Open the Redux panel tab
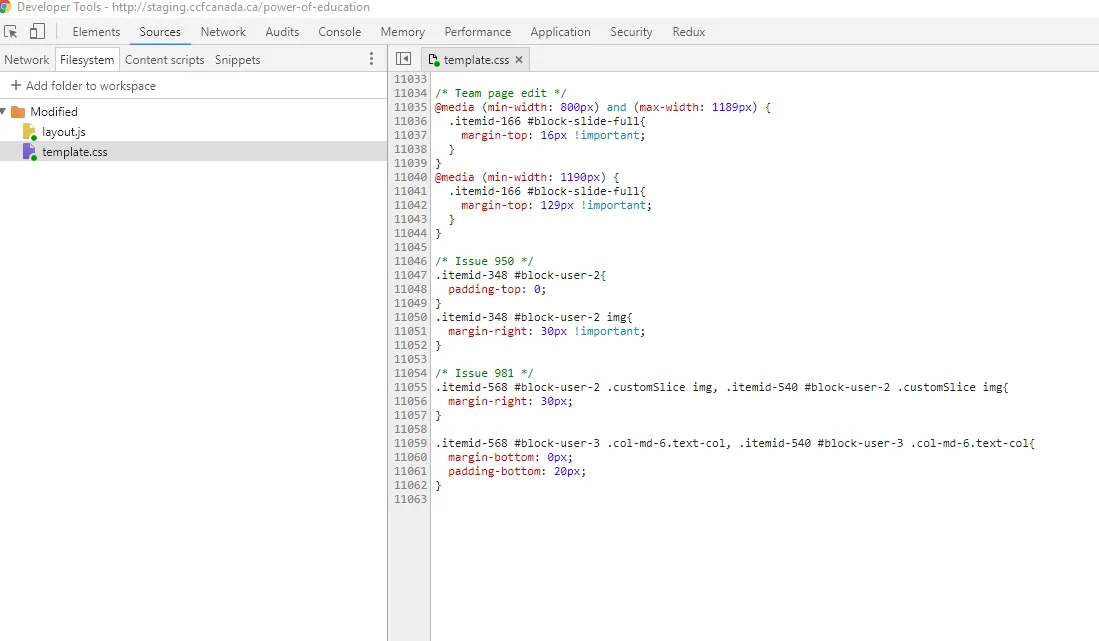Screen dimensions: 1099x641 688,32
